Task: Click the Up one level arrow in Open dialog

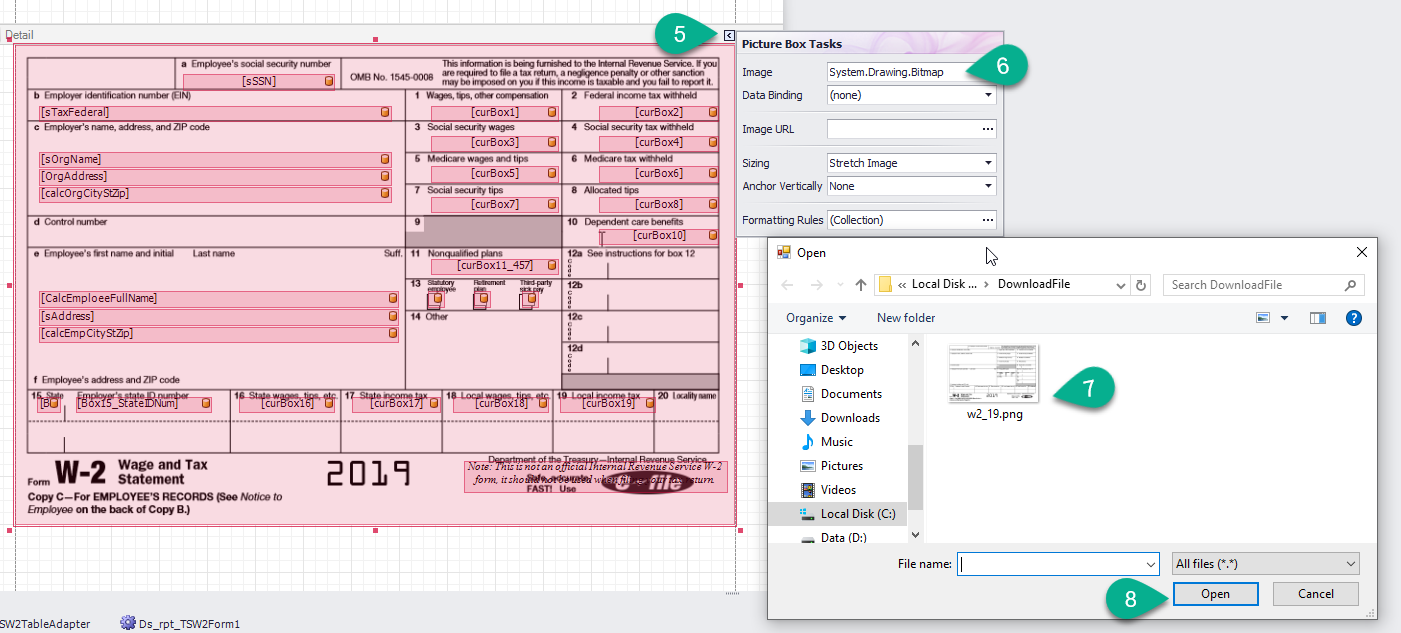Action: (861, 285)
